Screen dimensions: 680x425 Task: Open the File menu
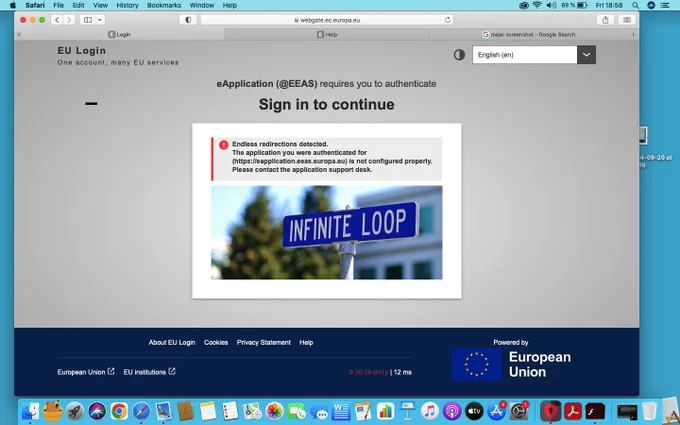point(59,5)
